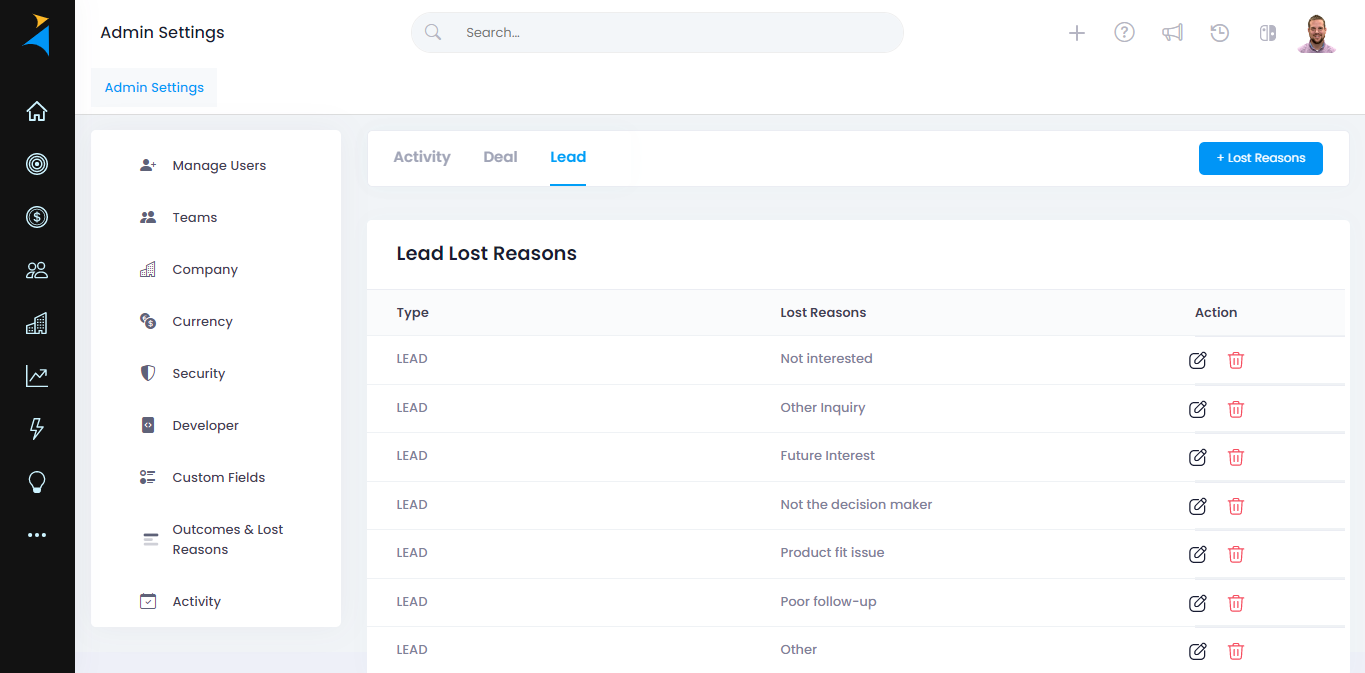Switch to the Activity tab
1365x673 pixels.
(x=422, y=157)
